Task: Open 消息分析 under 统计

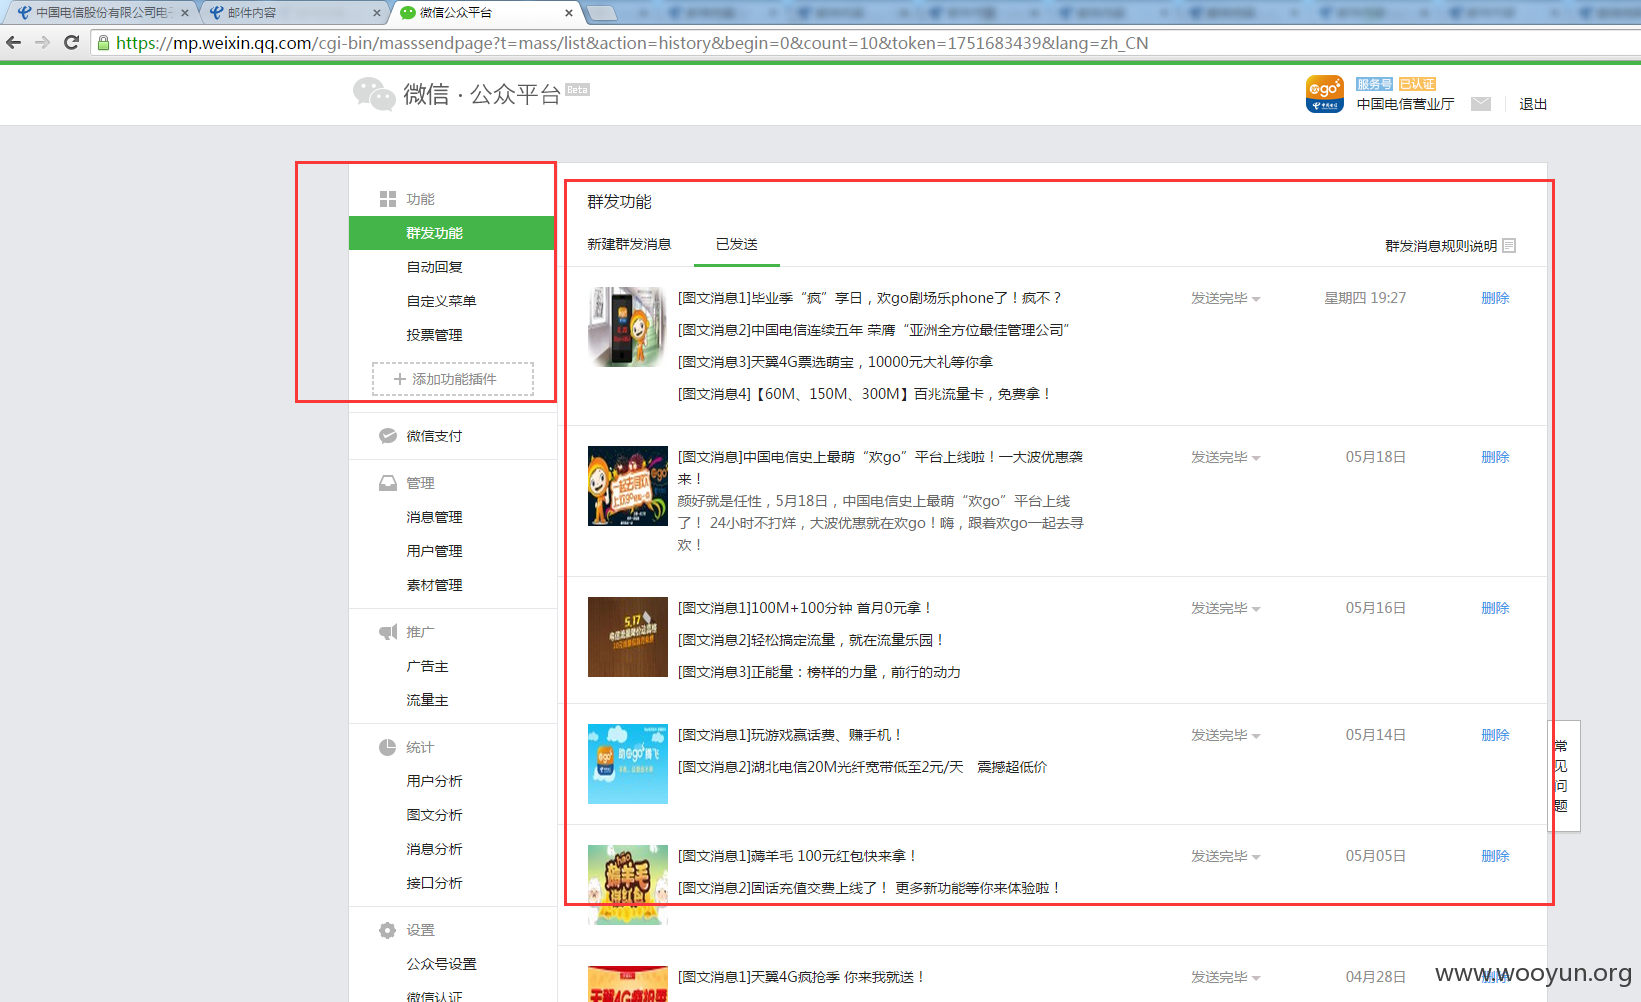Action: point(434,849)
